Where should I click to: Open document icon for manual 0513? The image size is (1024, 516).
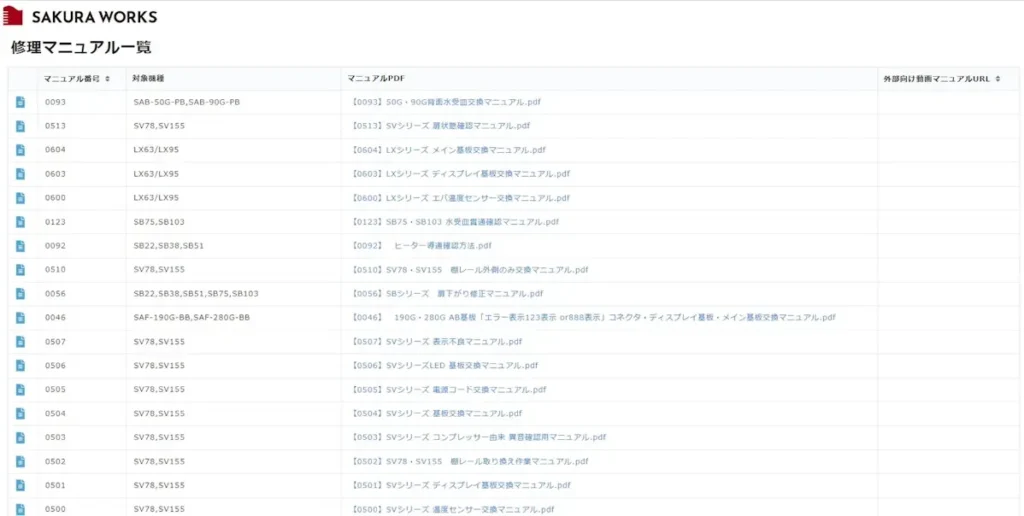point(20,126)
